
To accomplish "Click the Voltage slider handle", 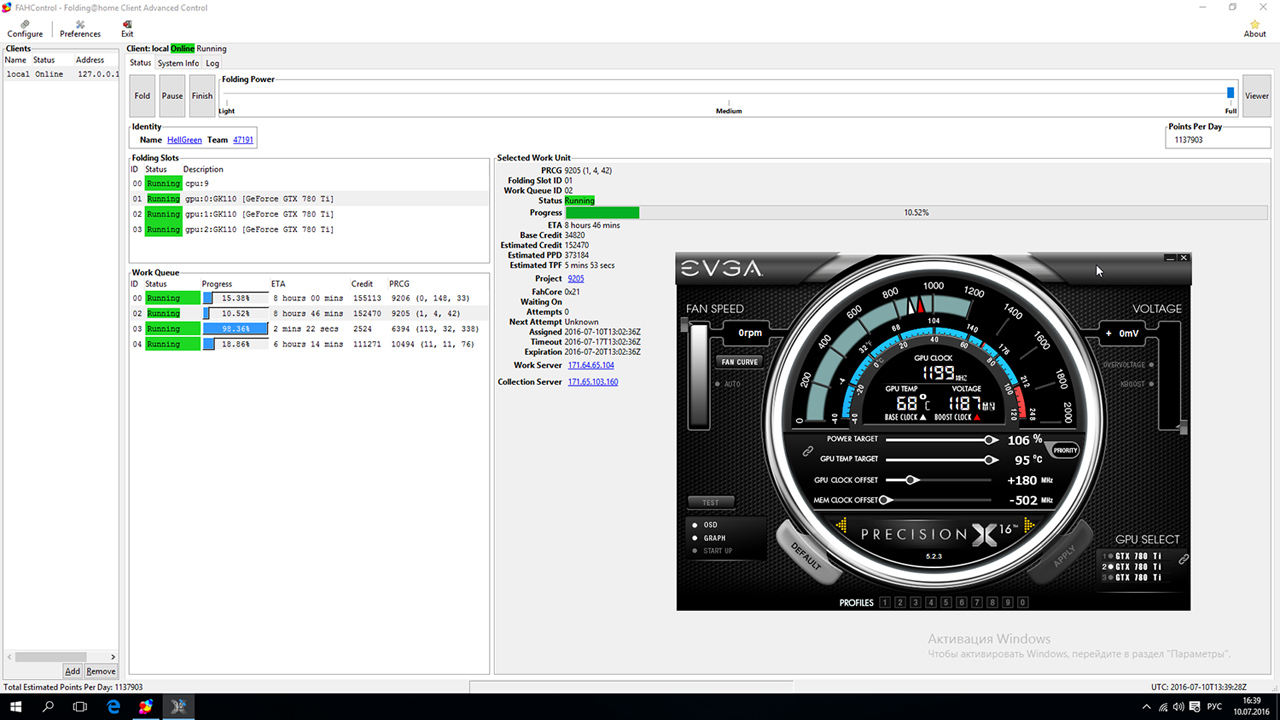I will pos(1184,428).
